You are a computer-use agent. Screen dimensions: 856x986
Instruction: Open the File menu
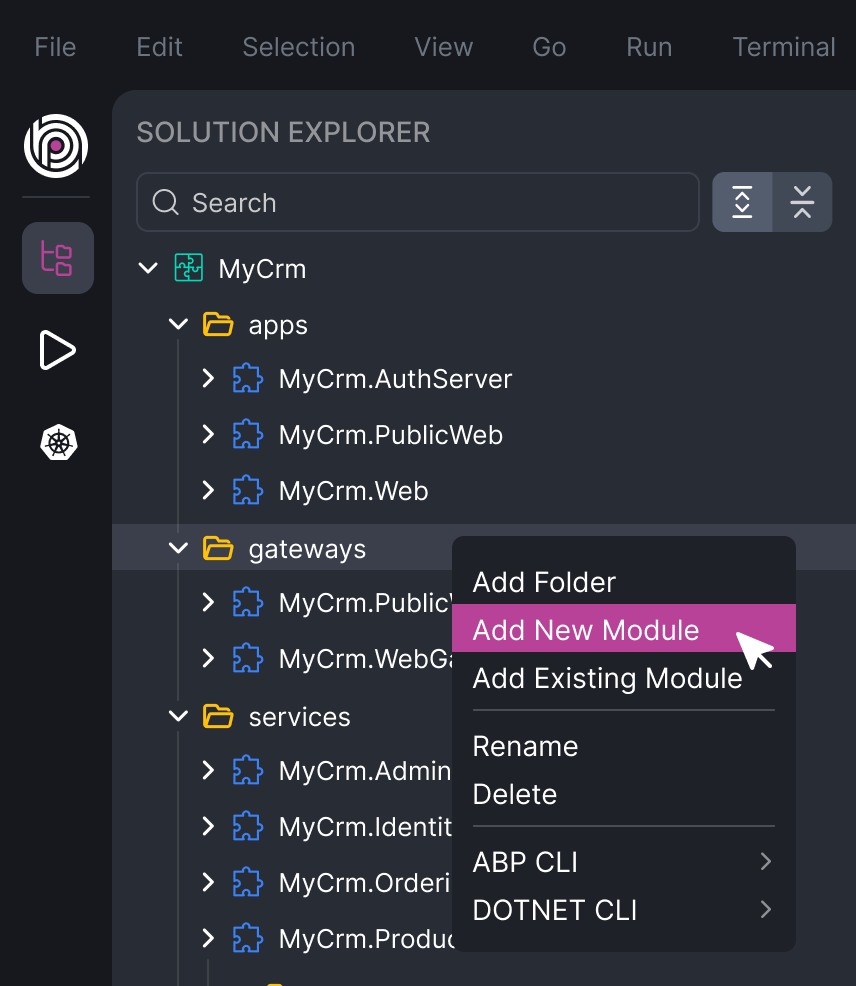tap(55, 47)
